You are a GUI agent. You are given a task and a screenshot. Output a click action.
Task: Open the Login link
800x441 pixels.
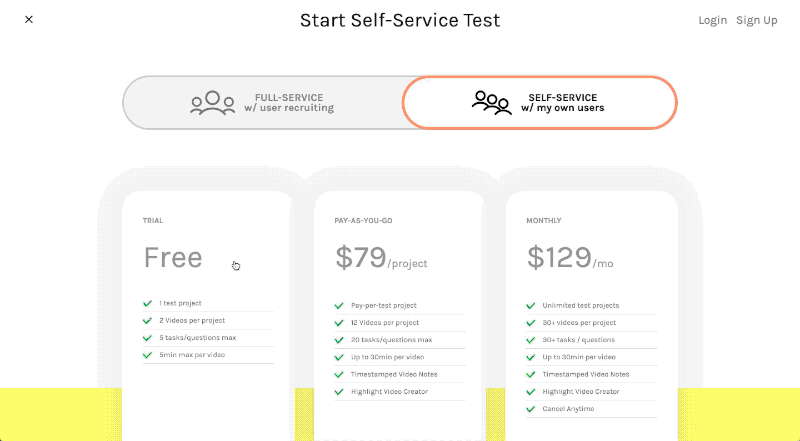pos(712,20)
